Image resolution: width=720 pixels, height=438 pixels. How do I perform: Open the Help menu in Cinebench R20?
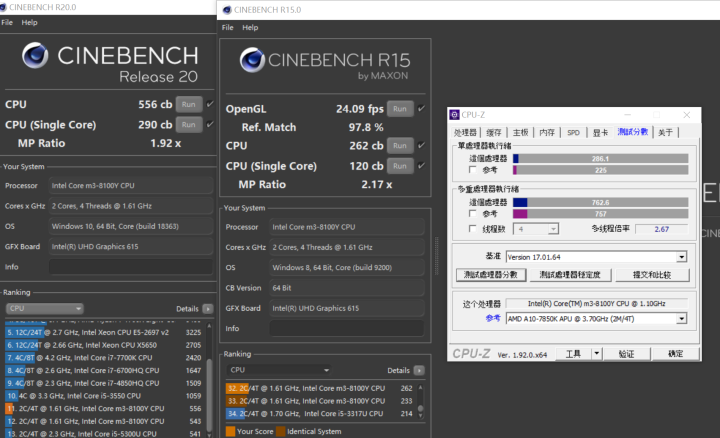(x=29, y=22)
